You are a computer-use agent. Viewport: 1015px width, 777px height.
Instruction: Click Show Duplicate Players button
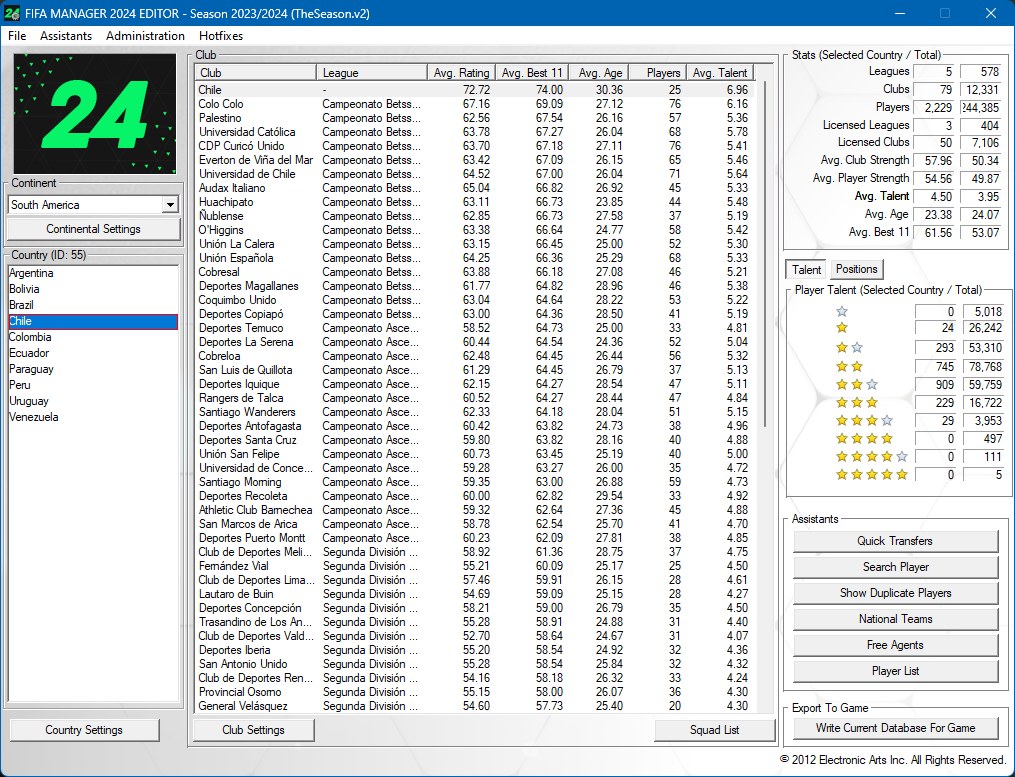895,592
